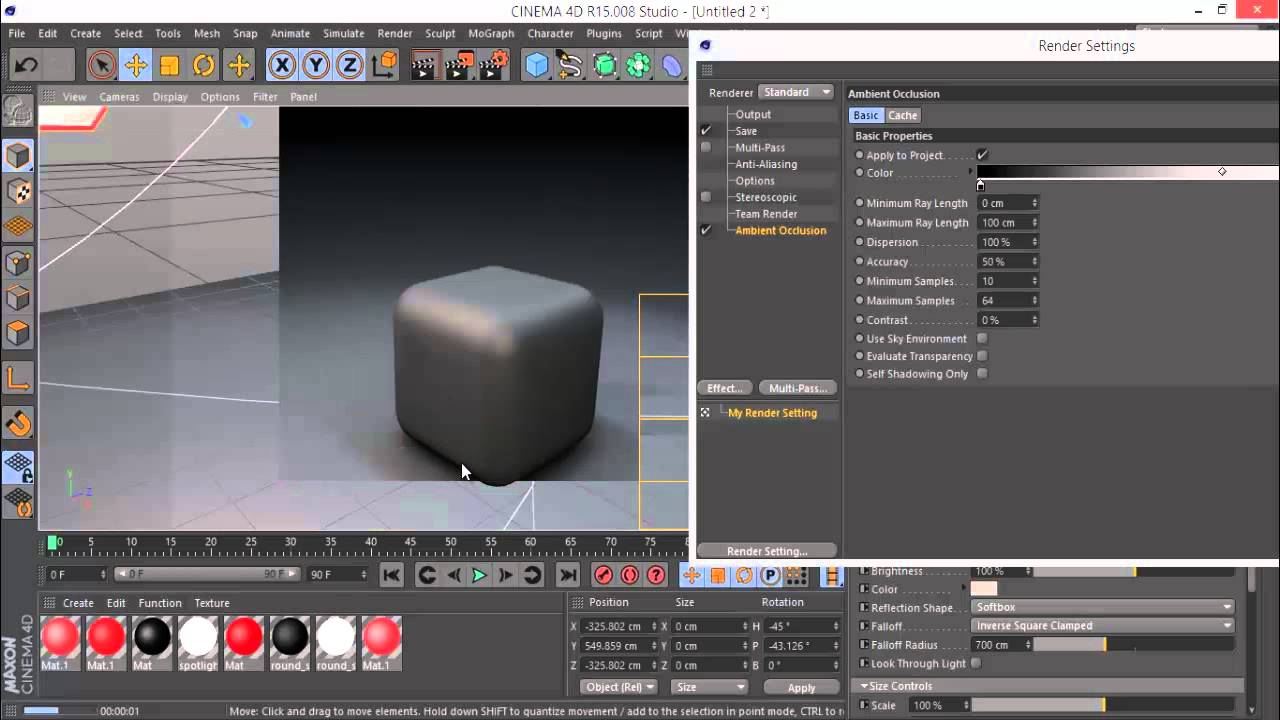This screenshot has width=1280, height=720.
Task: Open material manager Texture menu
Action: [212, 603]
